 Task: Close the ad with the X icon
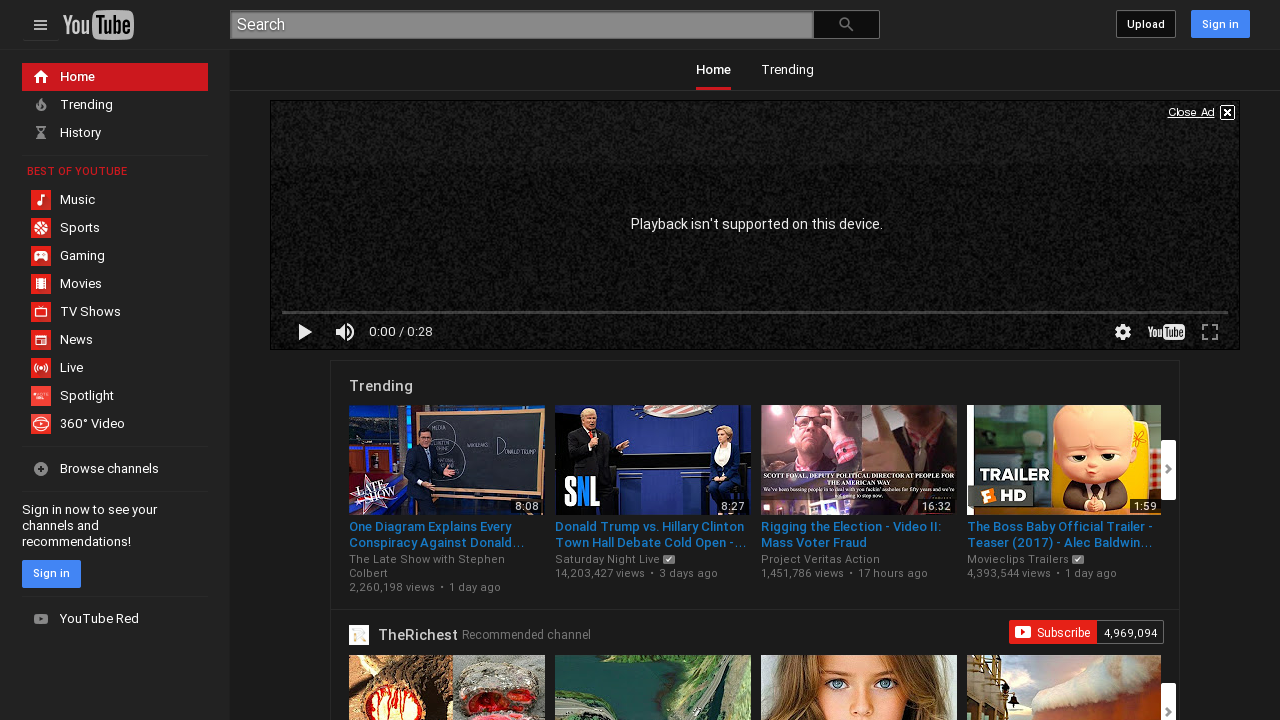pyautogui.click(x=1227, y=112)
